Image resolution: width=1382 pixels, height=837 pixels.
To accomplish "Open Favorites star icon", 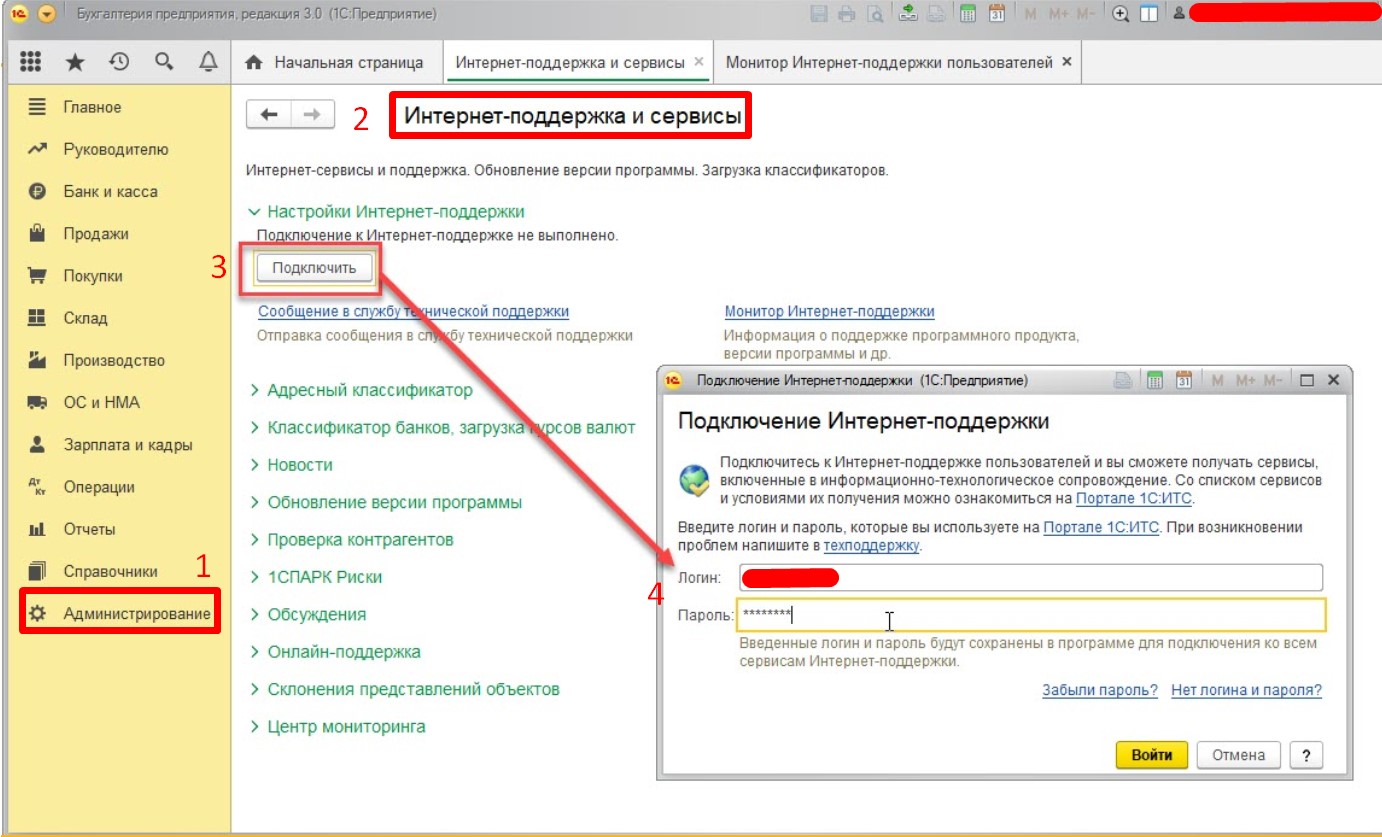I will [x=75, y=62].
